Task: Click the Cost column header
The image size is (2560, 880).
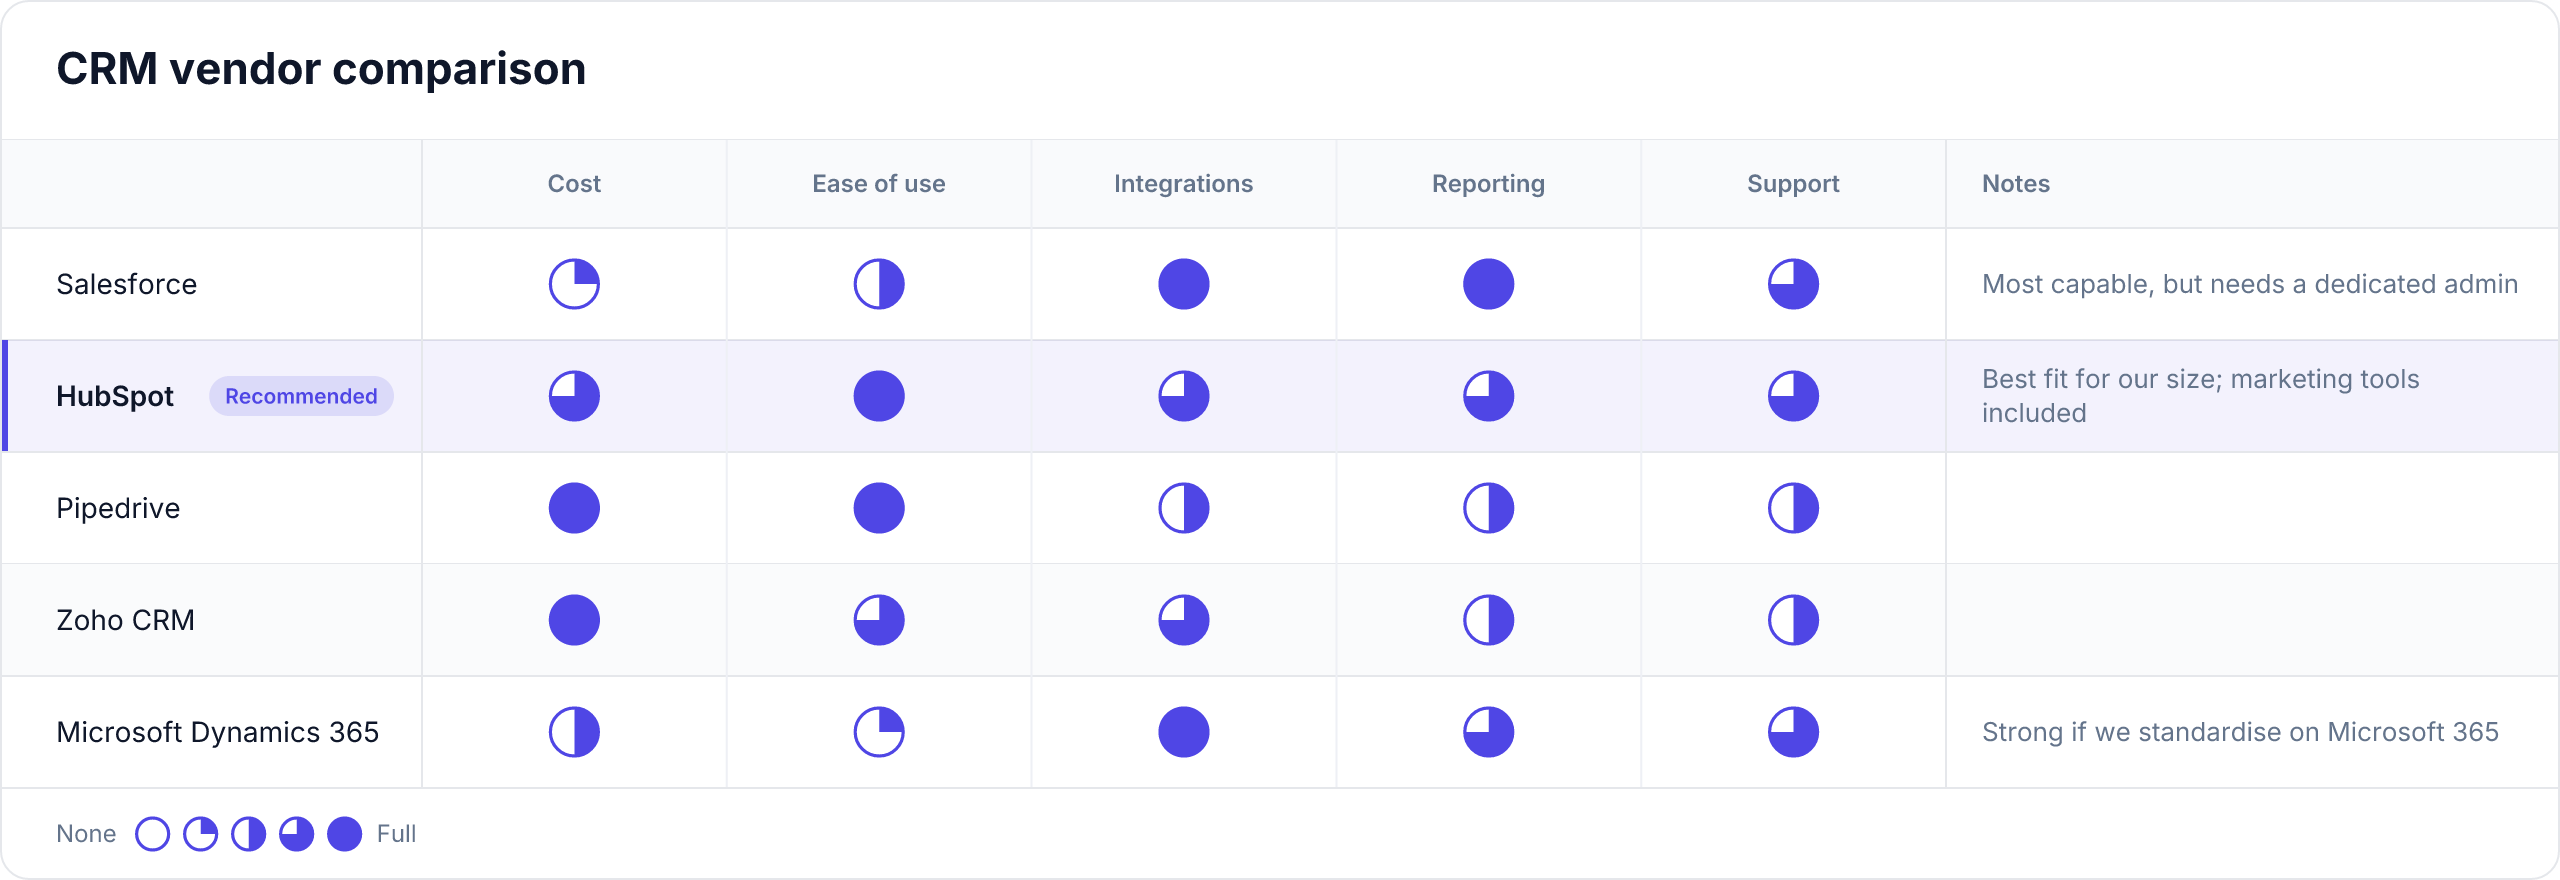Action: 574,184
